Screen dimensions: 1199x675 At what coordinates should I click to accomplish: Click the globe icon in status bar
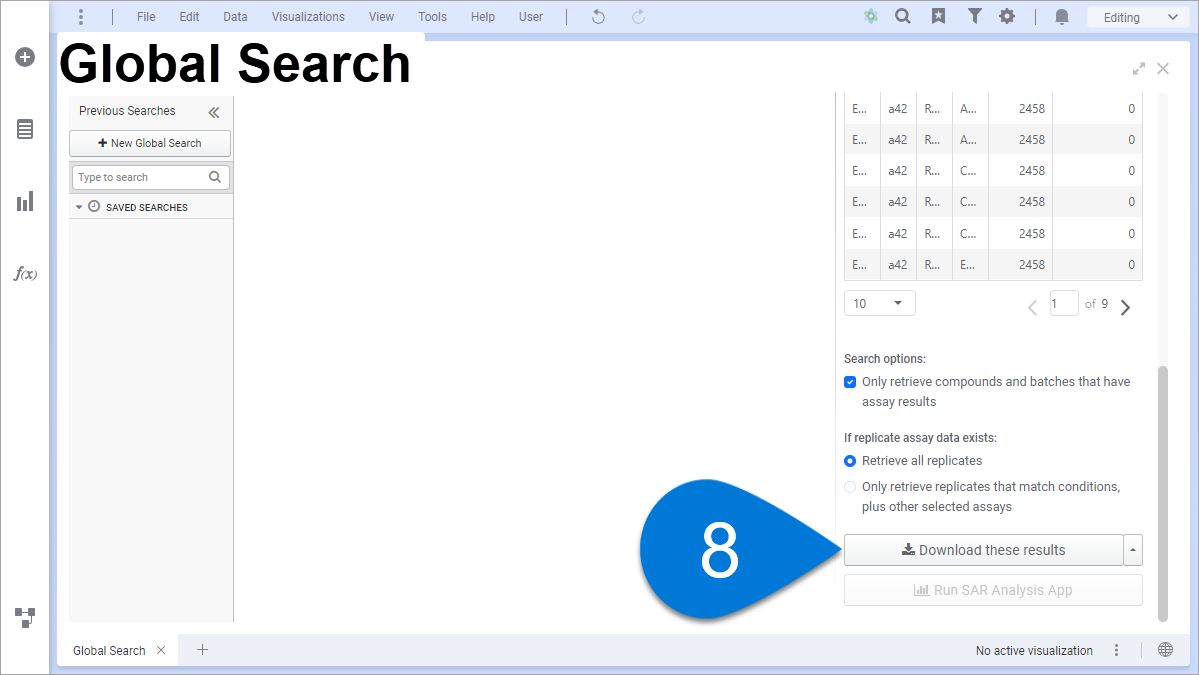1165,650
